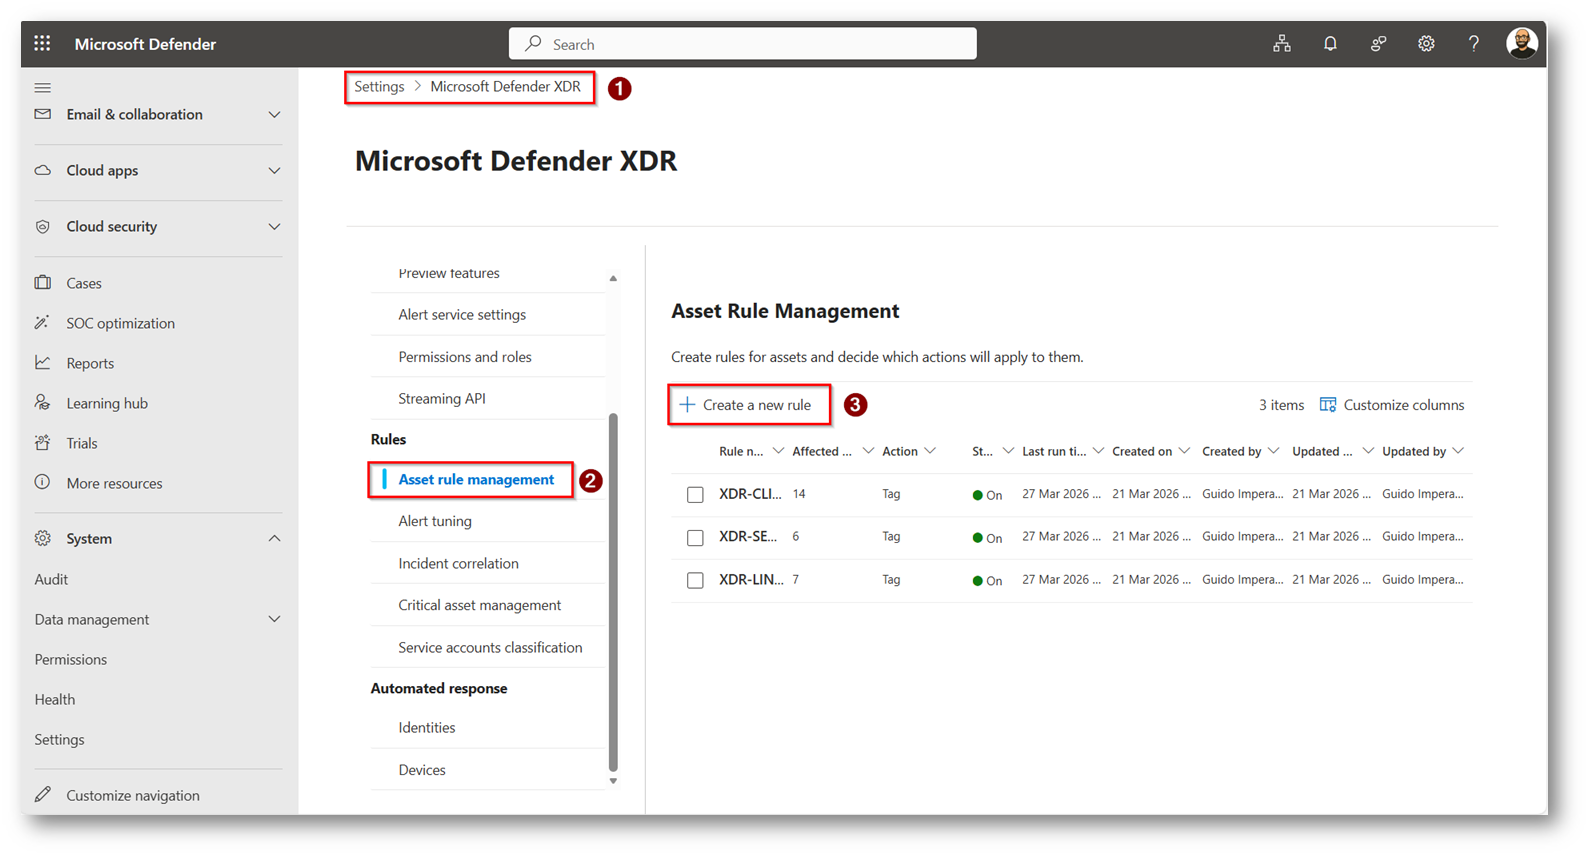Image resolution: width=1590 pixels, height=857 pixels.
Task: Click the pencil icon for Customize navigation
Action: (x=42, y=795)
